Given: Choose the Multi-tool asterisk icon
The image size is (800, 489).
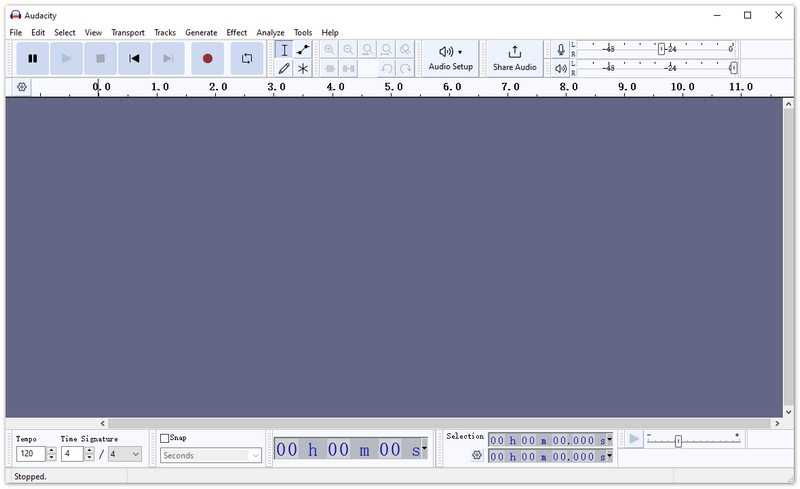Looking at the screenshot, I should point(303,68).
